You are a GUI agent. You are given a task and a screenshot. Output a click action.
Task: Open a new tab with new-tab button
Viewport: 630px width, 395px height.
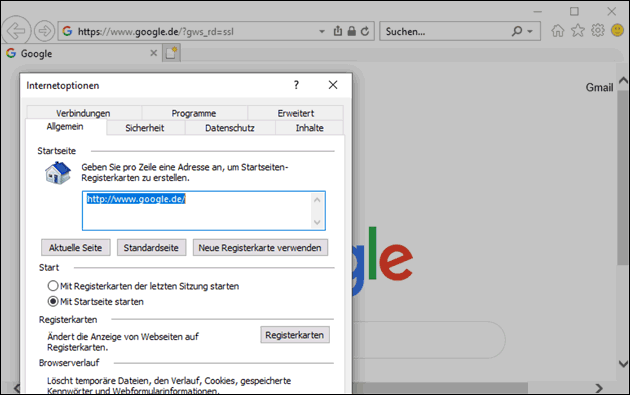pos(171,53)
